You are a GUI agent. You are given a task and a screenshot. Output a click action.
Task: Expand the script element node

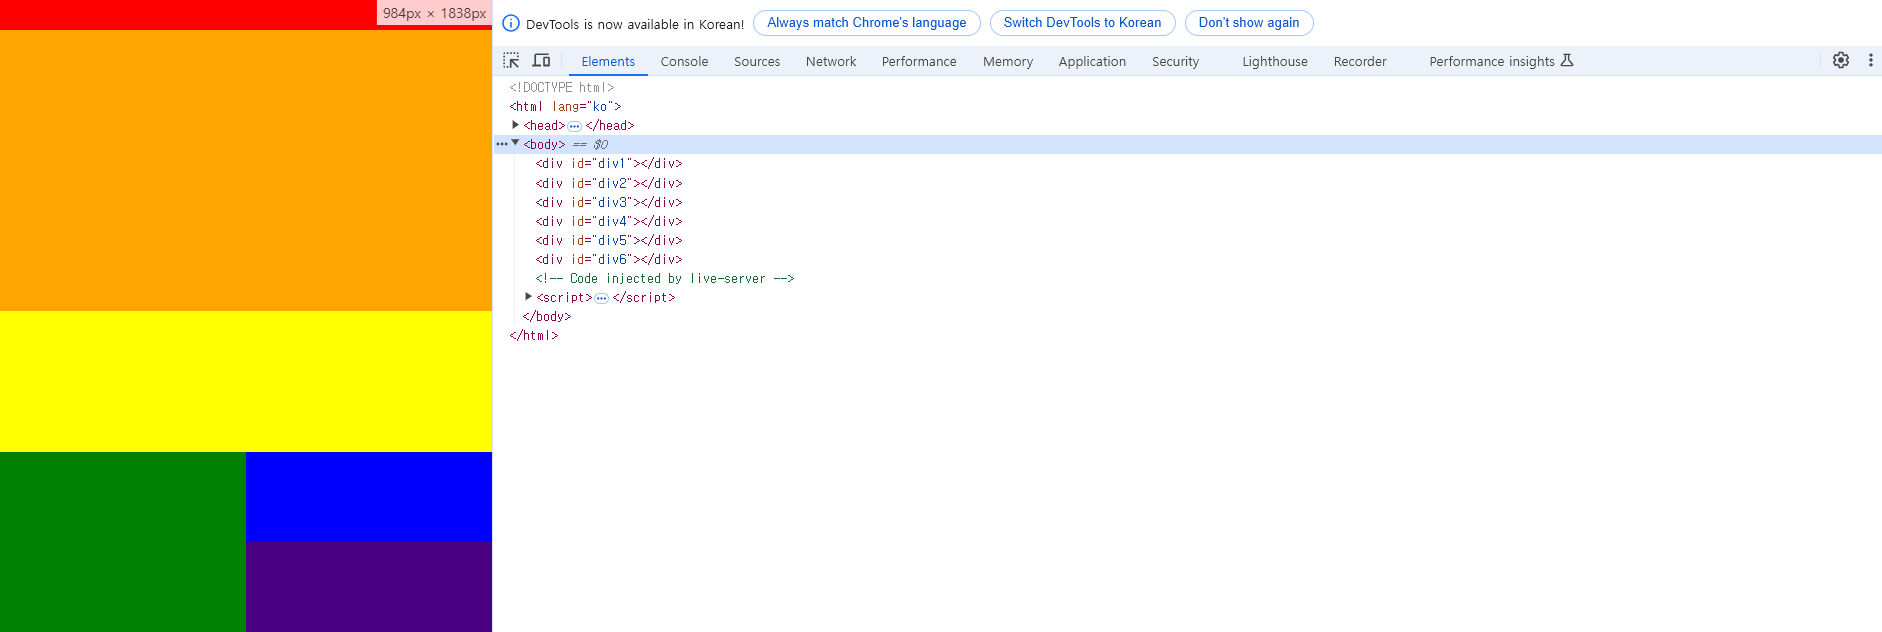pyautogui.click(x=529, y=297)
